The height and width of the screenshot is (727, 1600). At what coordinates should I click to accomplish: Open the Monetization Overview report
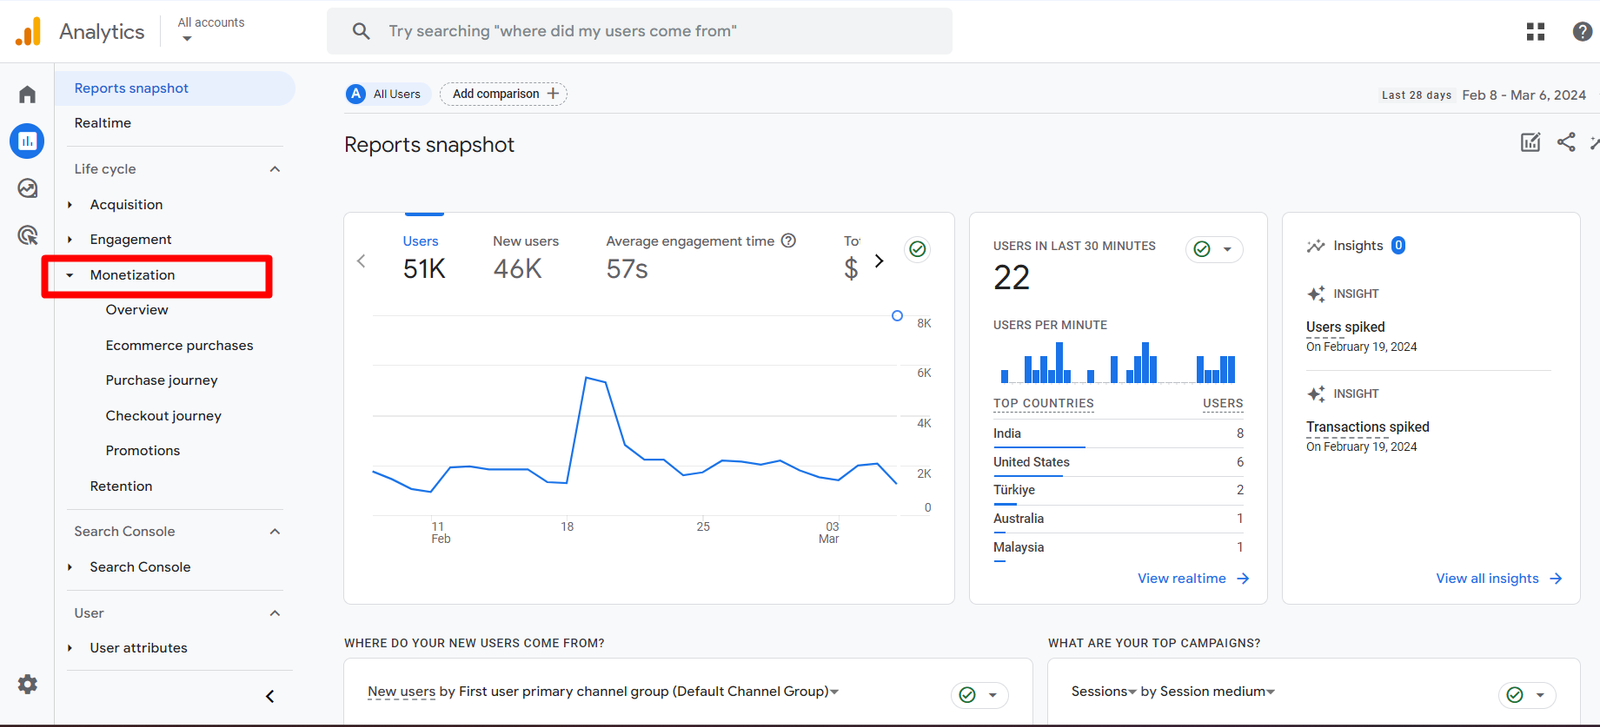137,310
